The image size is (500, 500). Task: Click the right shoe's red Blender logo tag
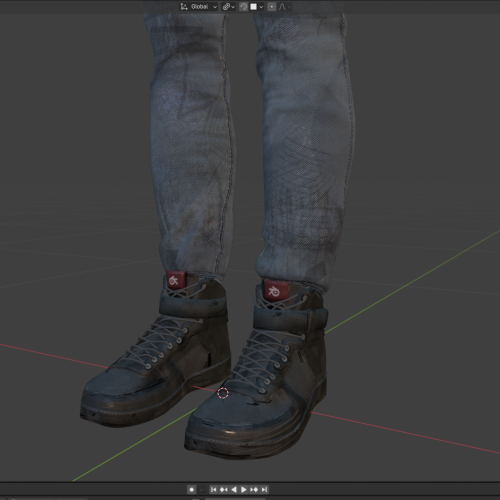click(275, 290)
